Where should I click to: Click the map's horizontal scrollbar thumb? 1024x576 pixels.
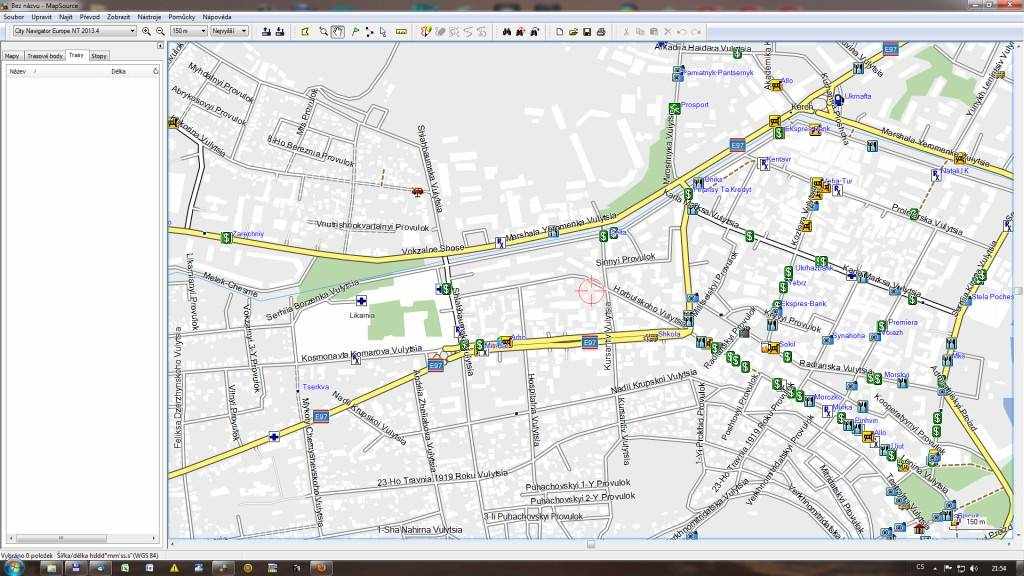tap(590, 544)
